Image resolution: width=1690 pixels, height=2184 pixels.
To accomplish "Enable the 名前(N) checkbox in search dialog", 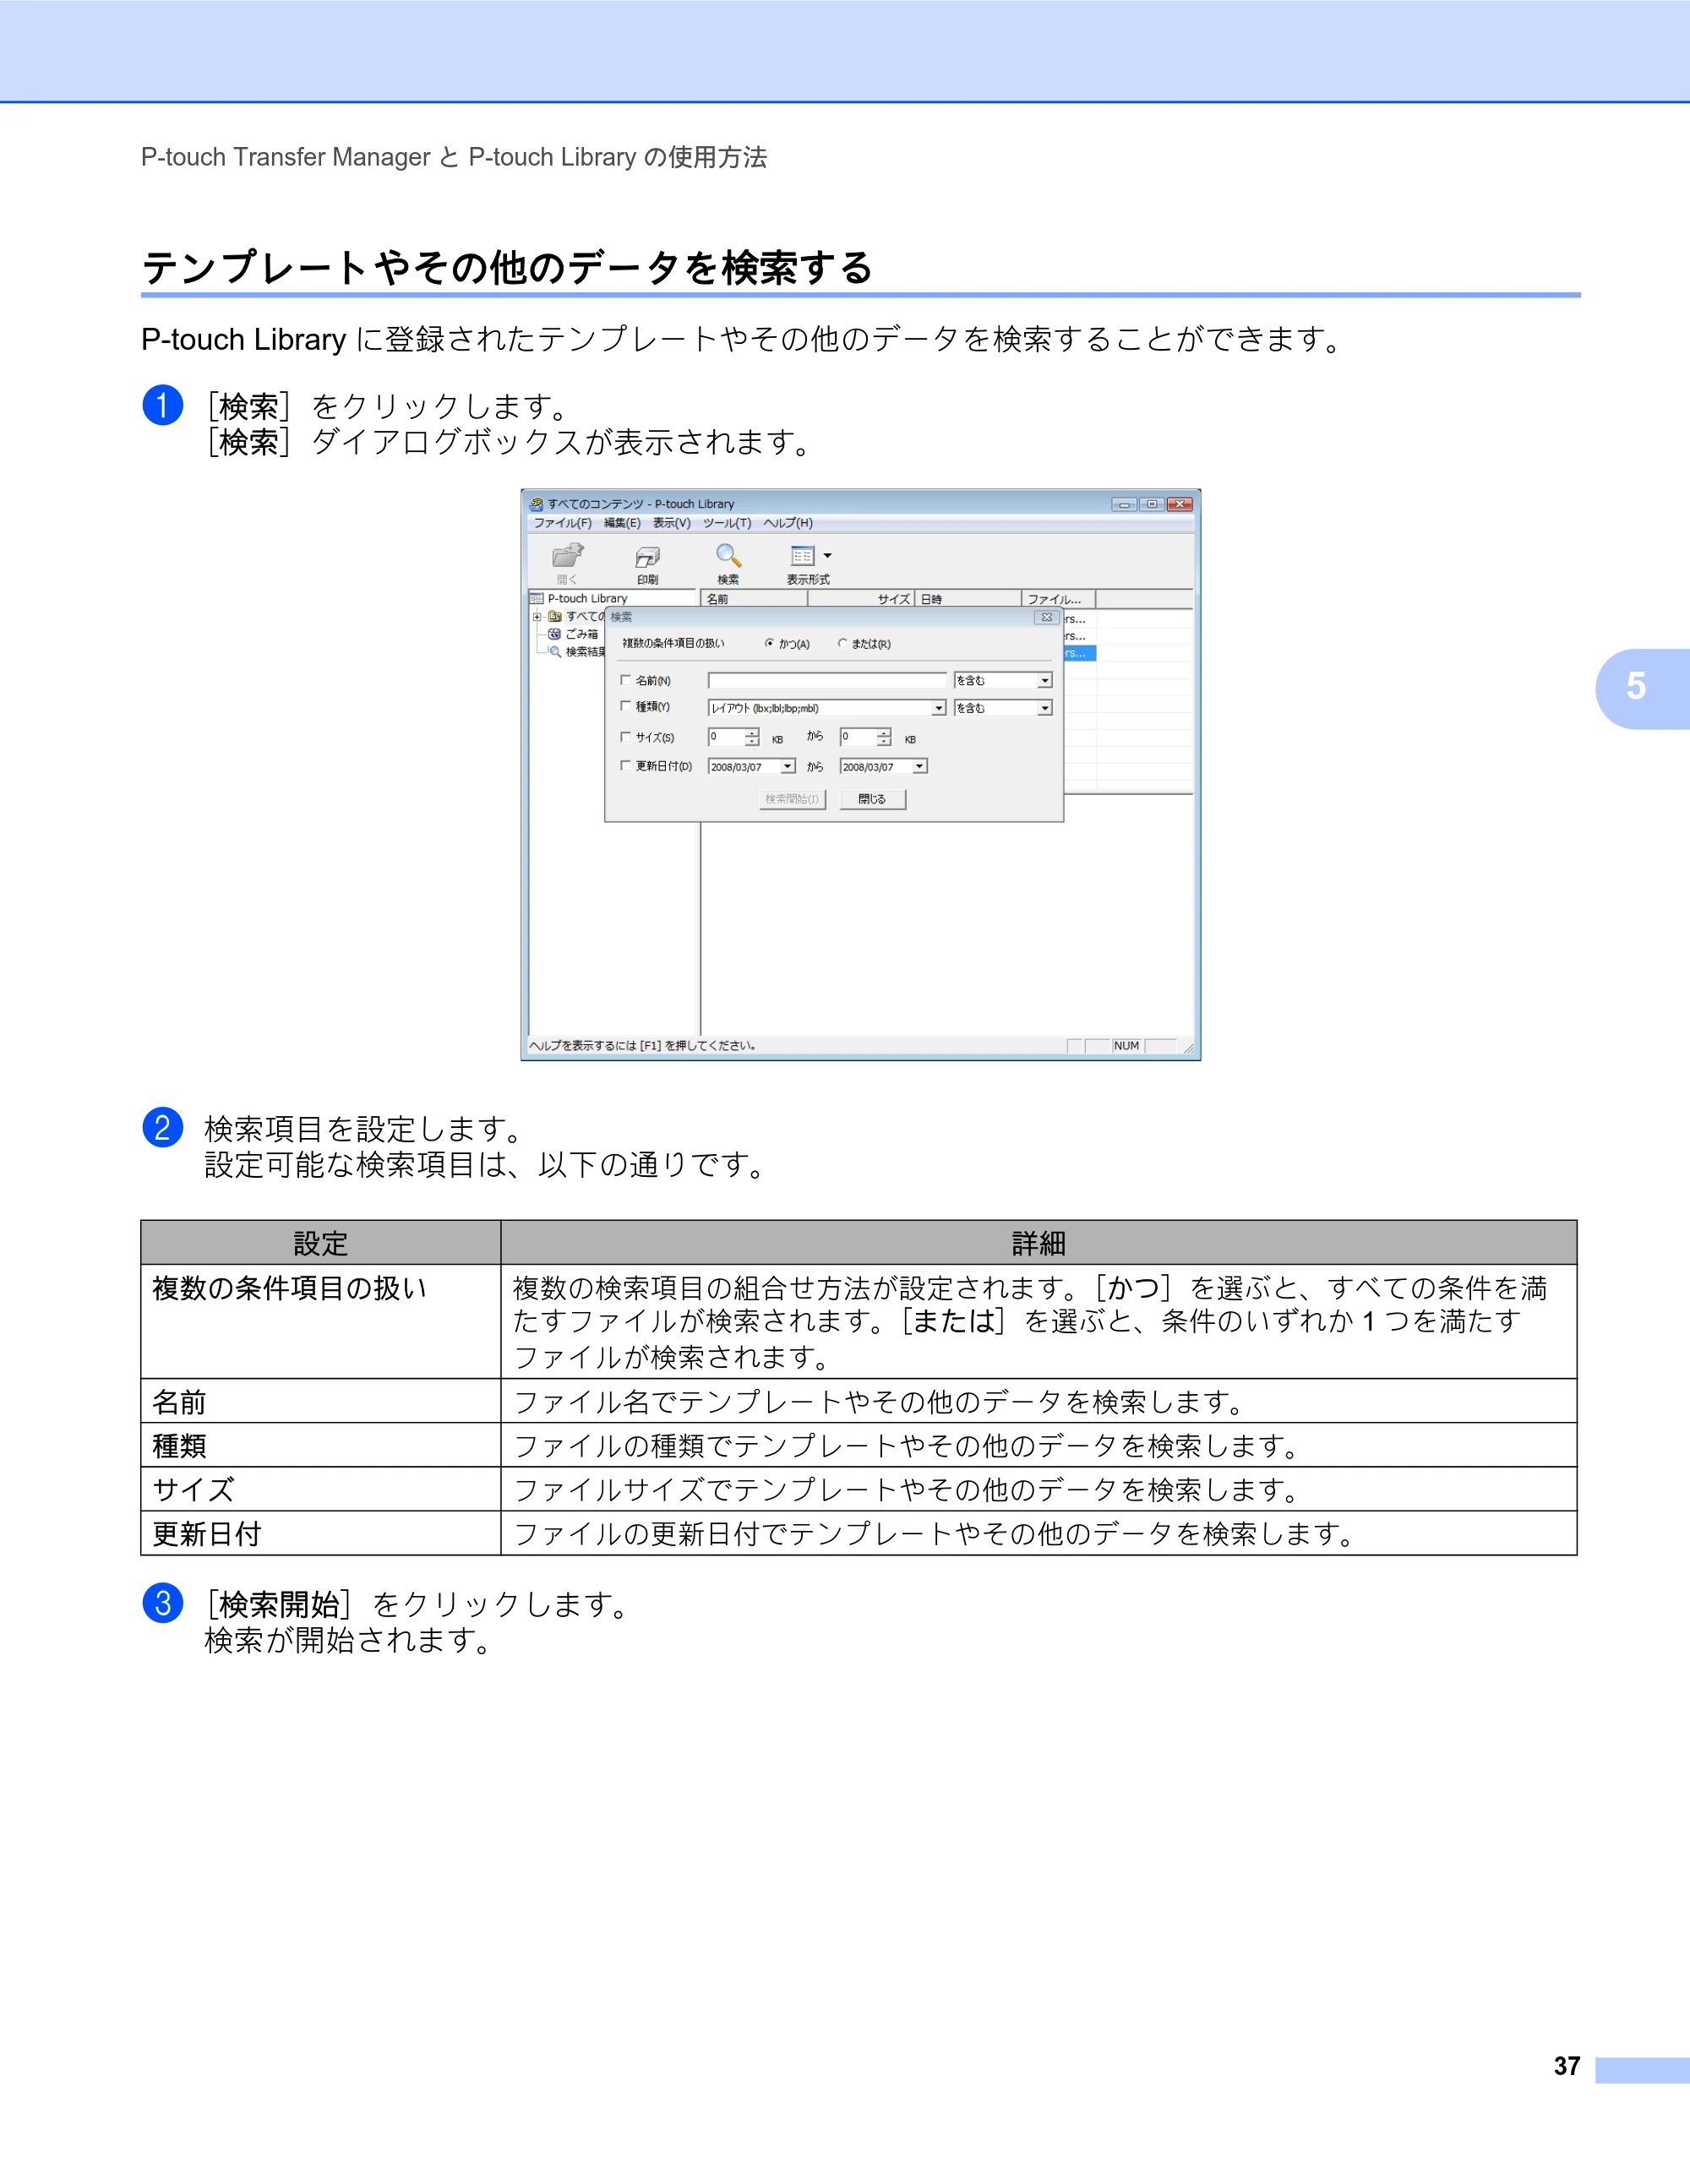I will 626,680.
